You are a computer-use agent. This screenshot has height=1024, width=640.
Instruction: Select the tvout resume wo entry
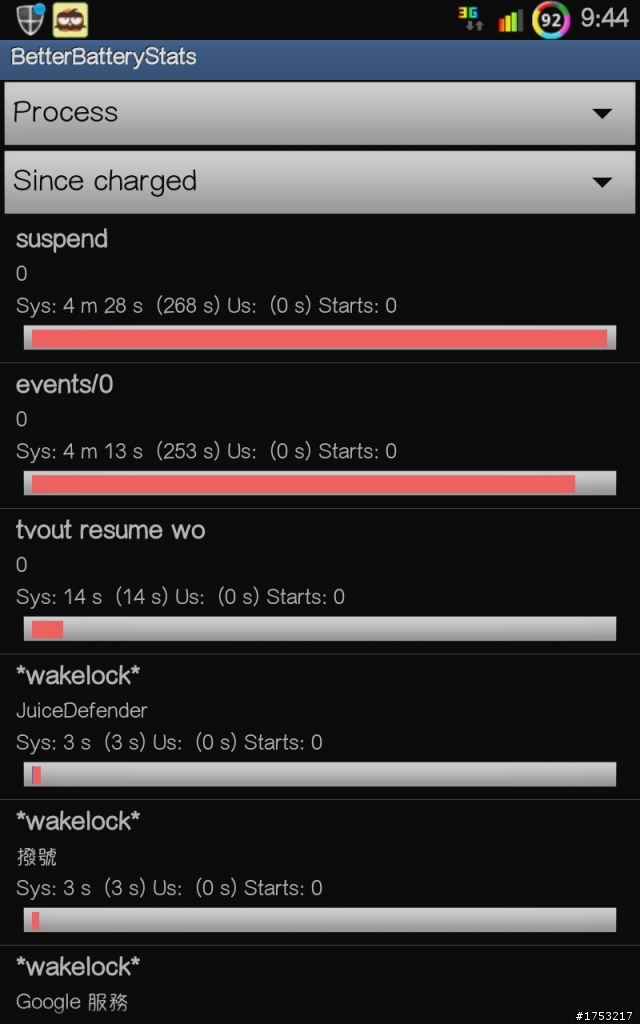[x=320, y=581]
